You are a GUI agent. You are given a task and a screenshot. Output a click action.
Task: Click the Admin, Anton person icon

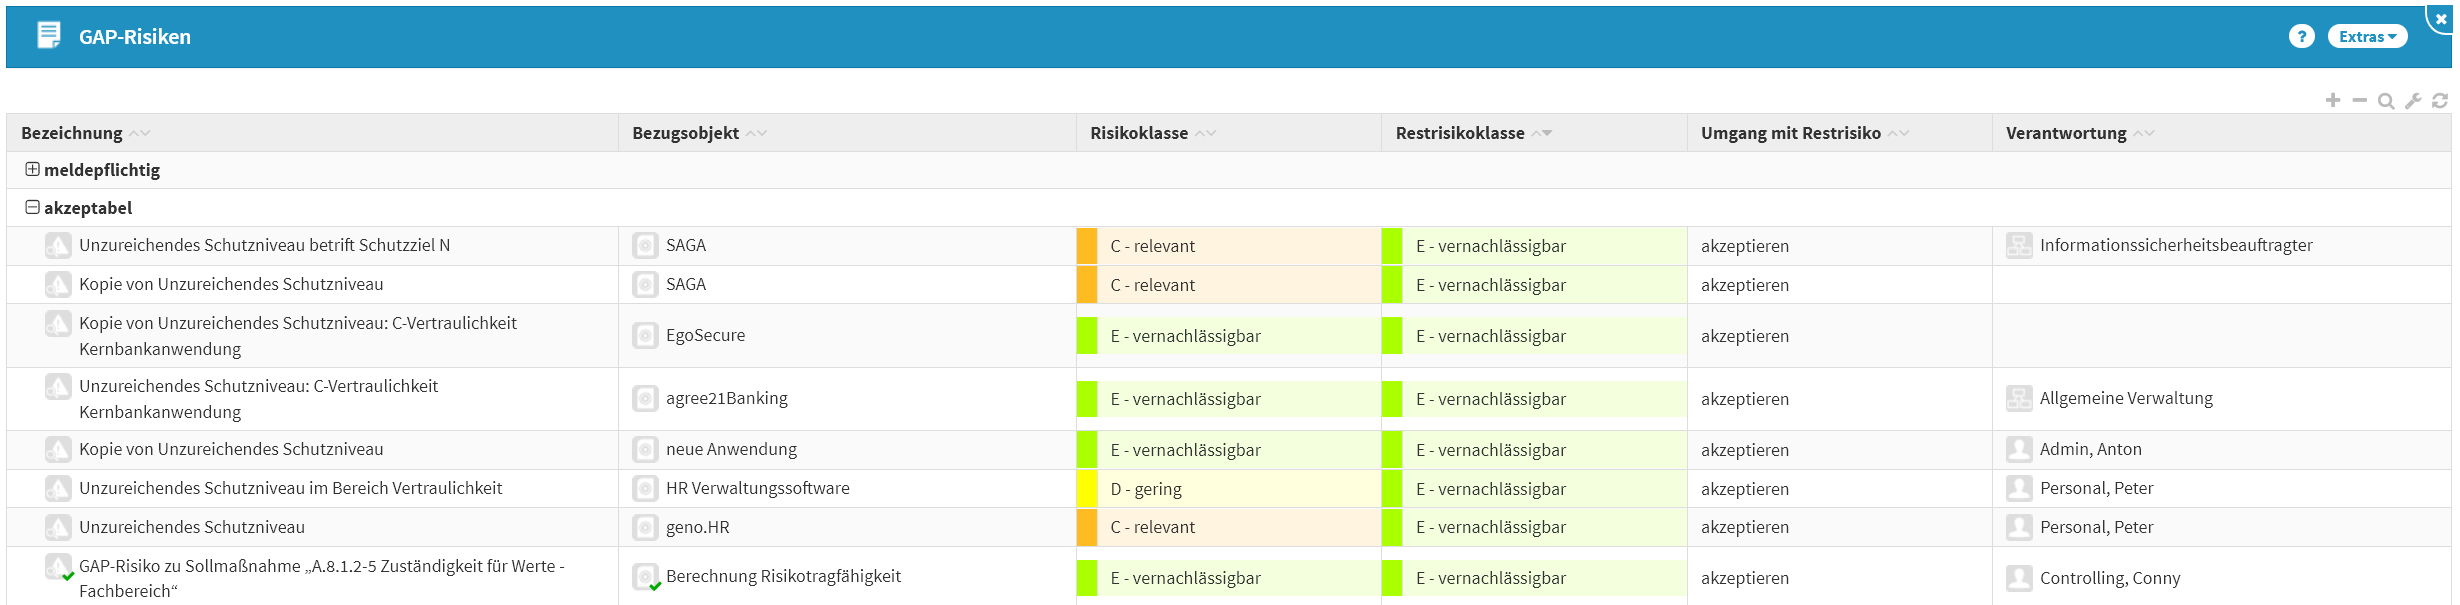[x=2019, y=450]
